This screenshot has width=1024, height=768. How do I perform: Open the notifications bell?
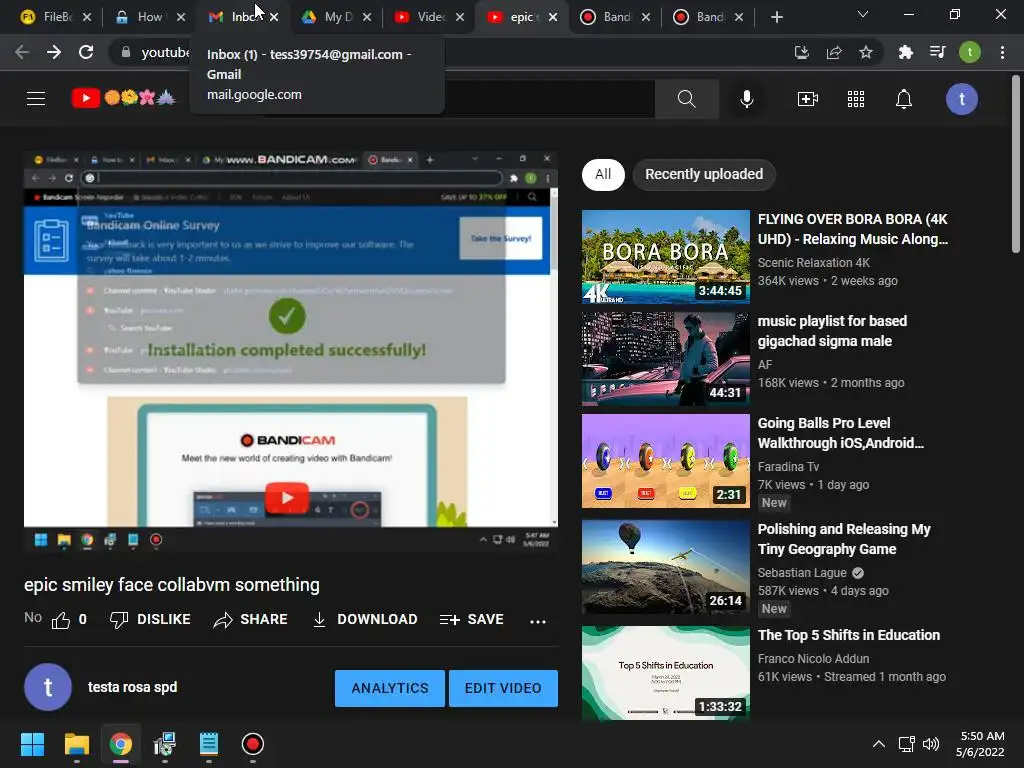pyautogui.click(x=904, y=99)
